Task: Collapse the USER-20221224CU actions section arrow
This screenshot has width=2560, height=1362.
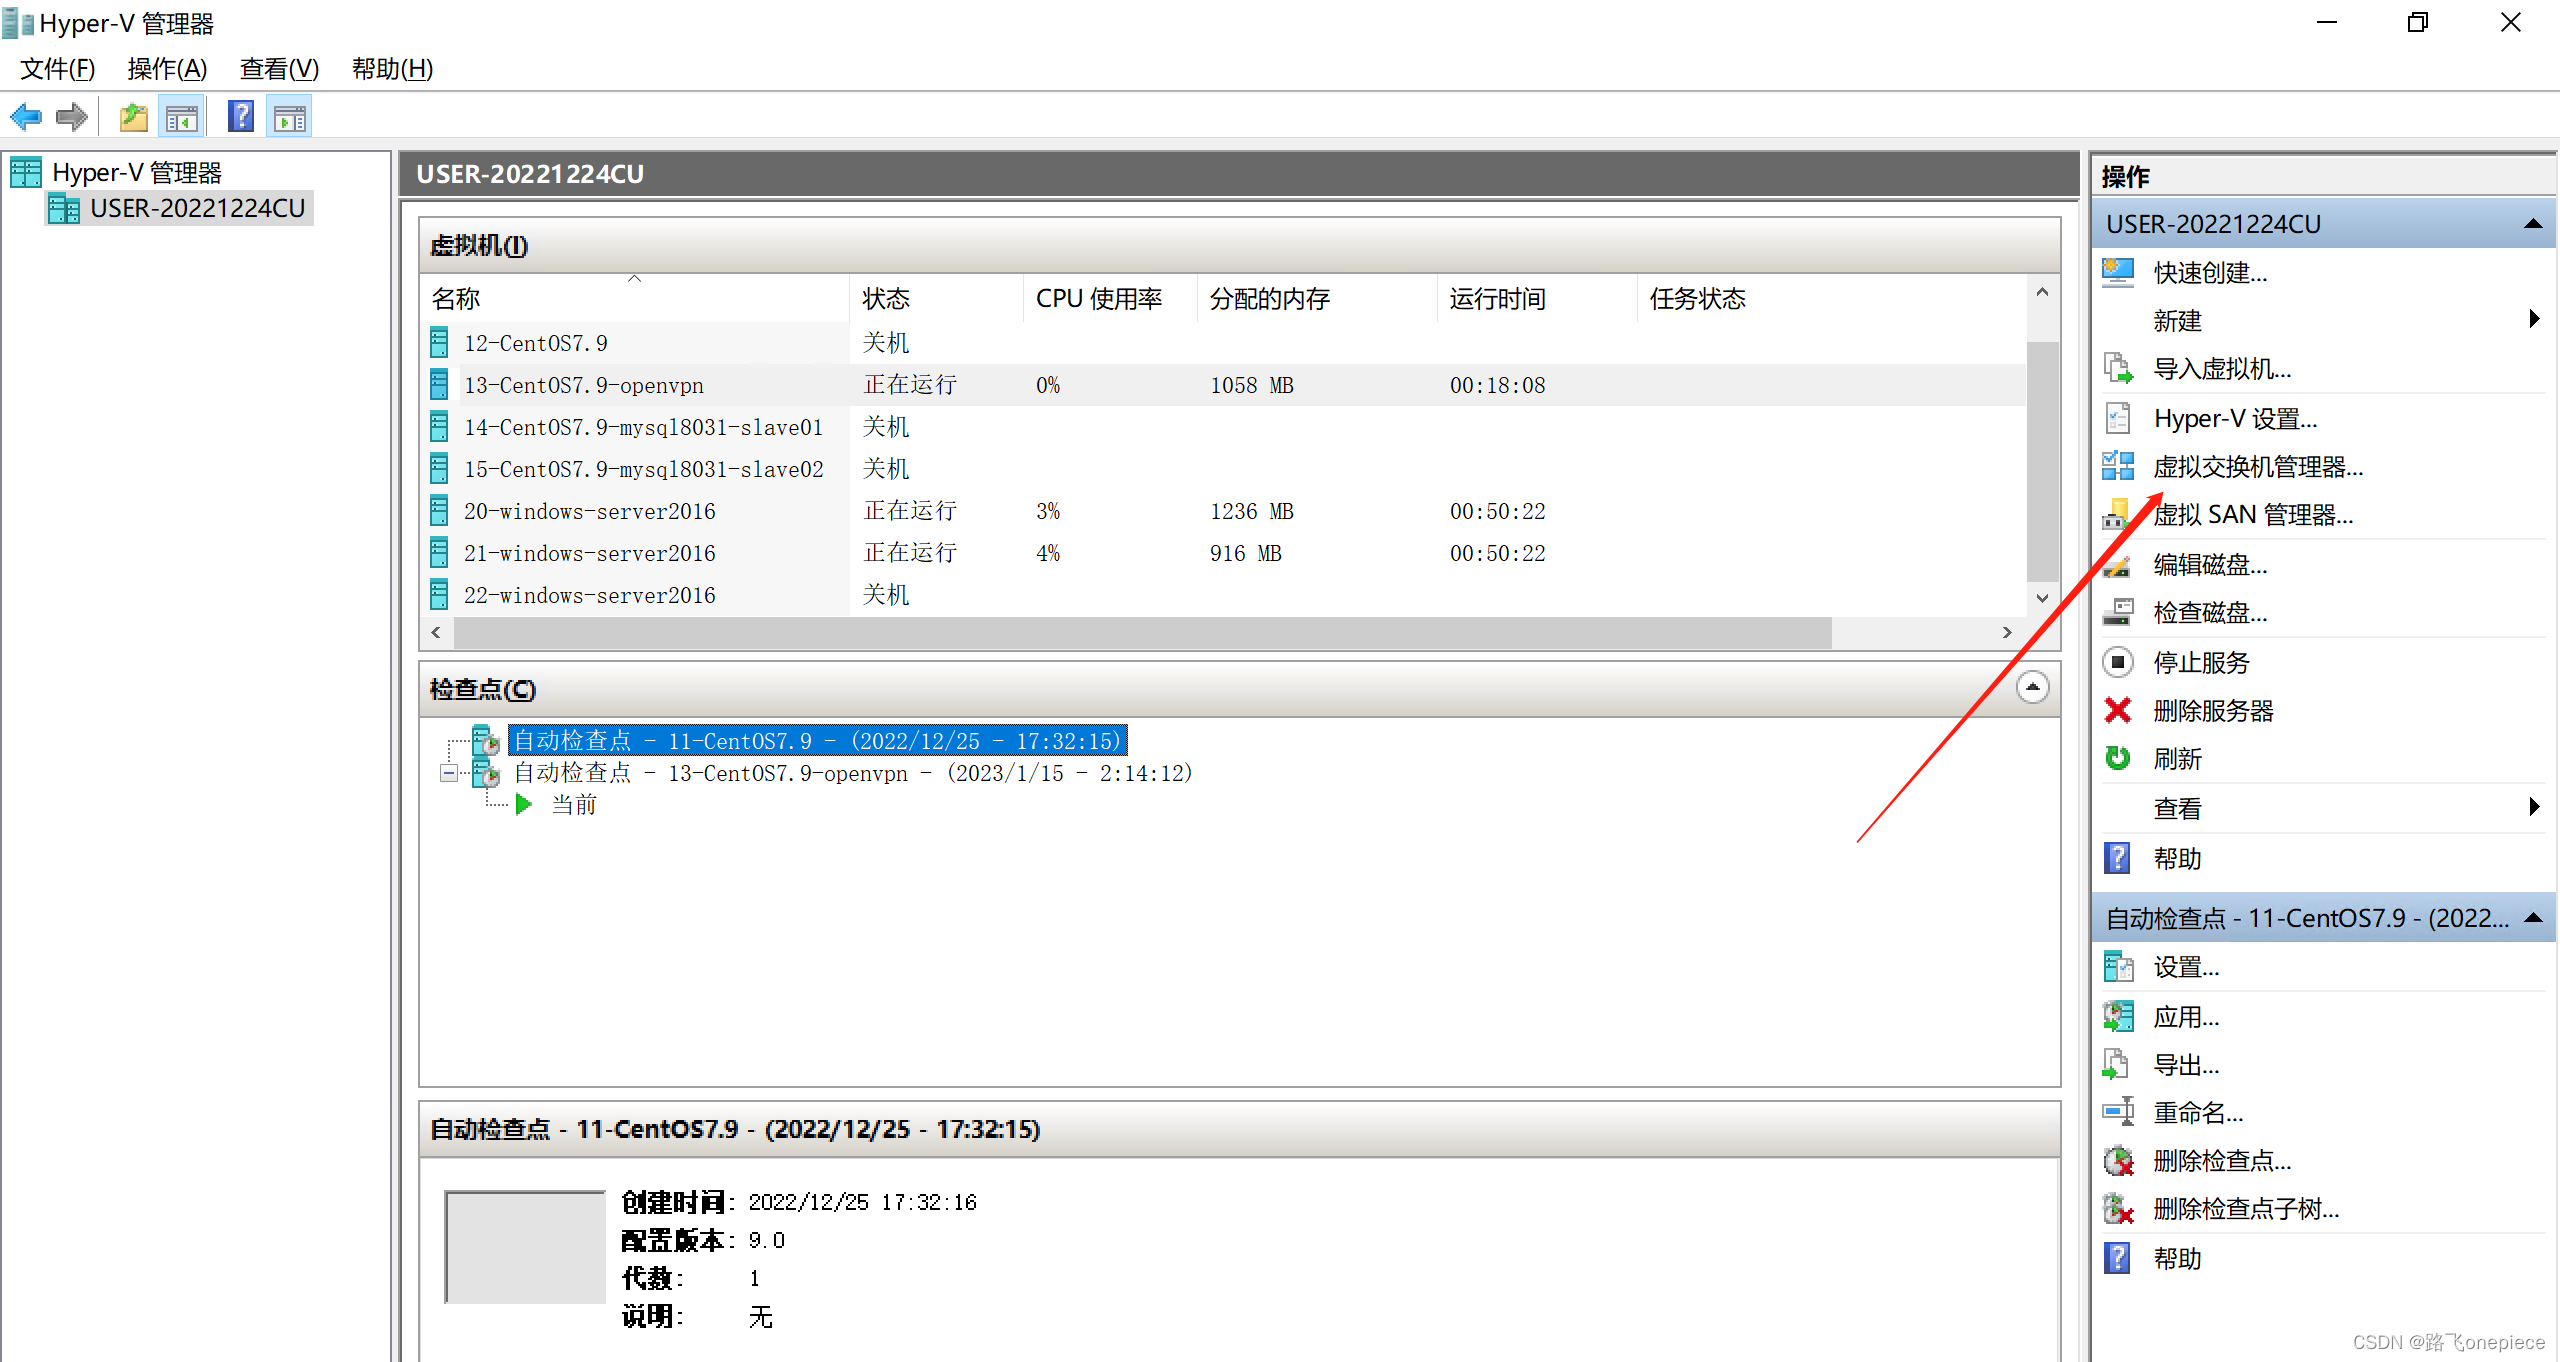Action: click(x=2533, y=224)
